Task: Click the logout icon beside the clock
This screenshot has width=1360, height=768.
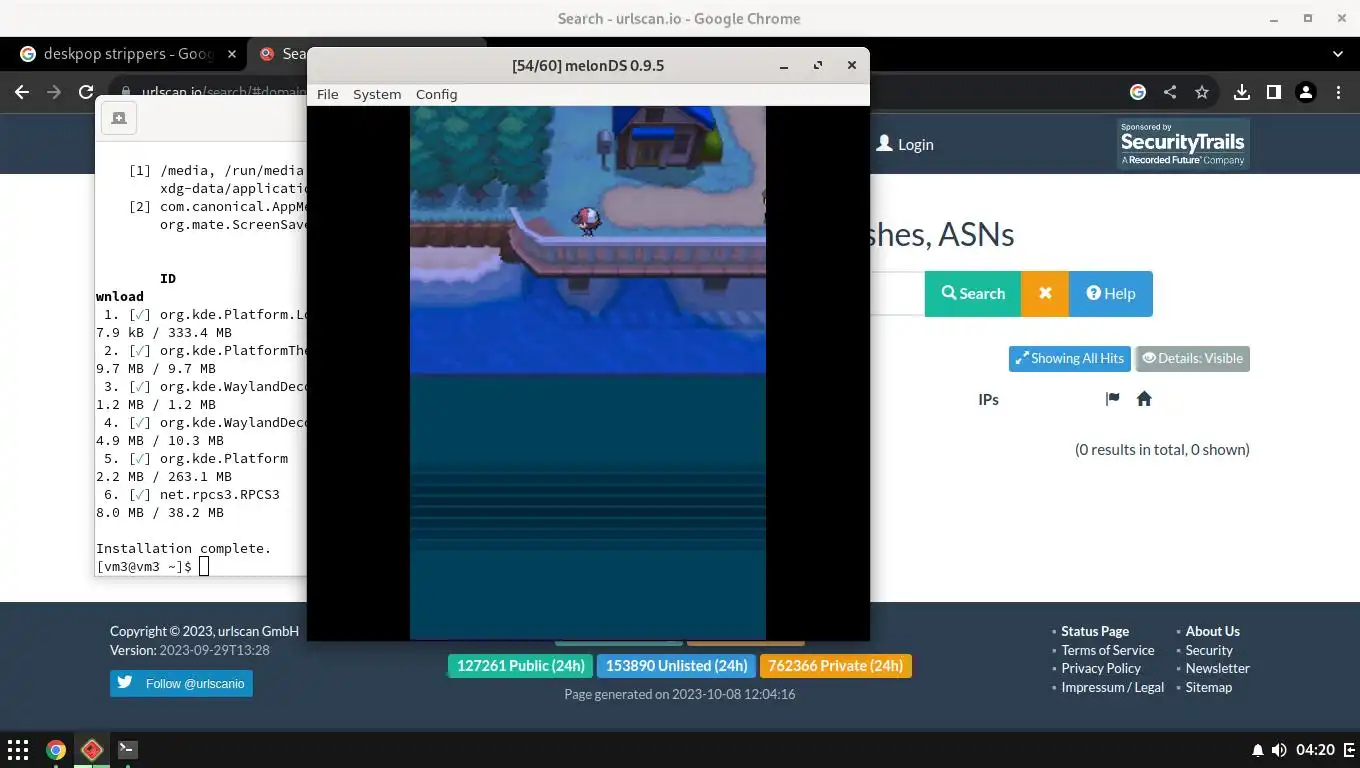Action: (x=1349, y=750)
